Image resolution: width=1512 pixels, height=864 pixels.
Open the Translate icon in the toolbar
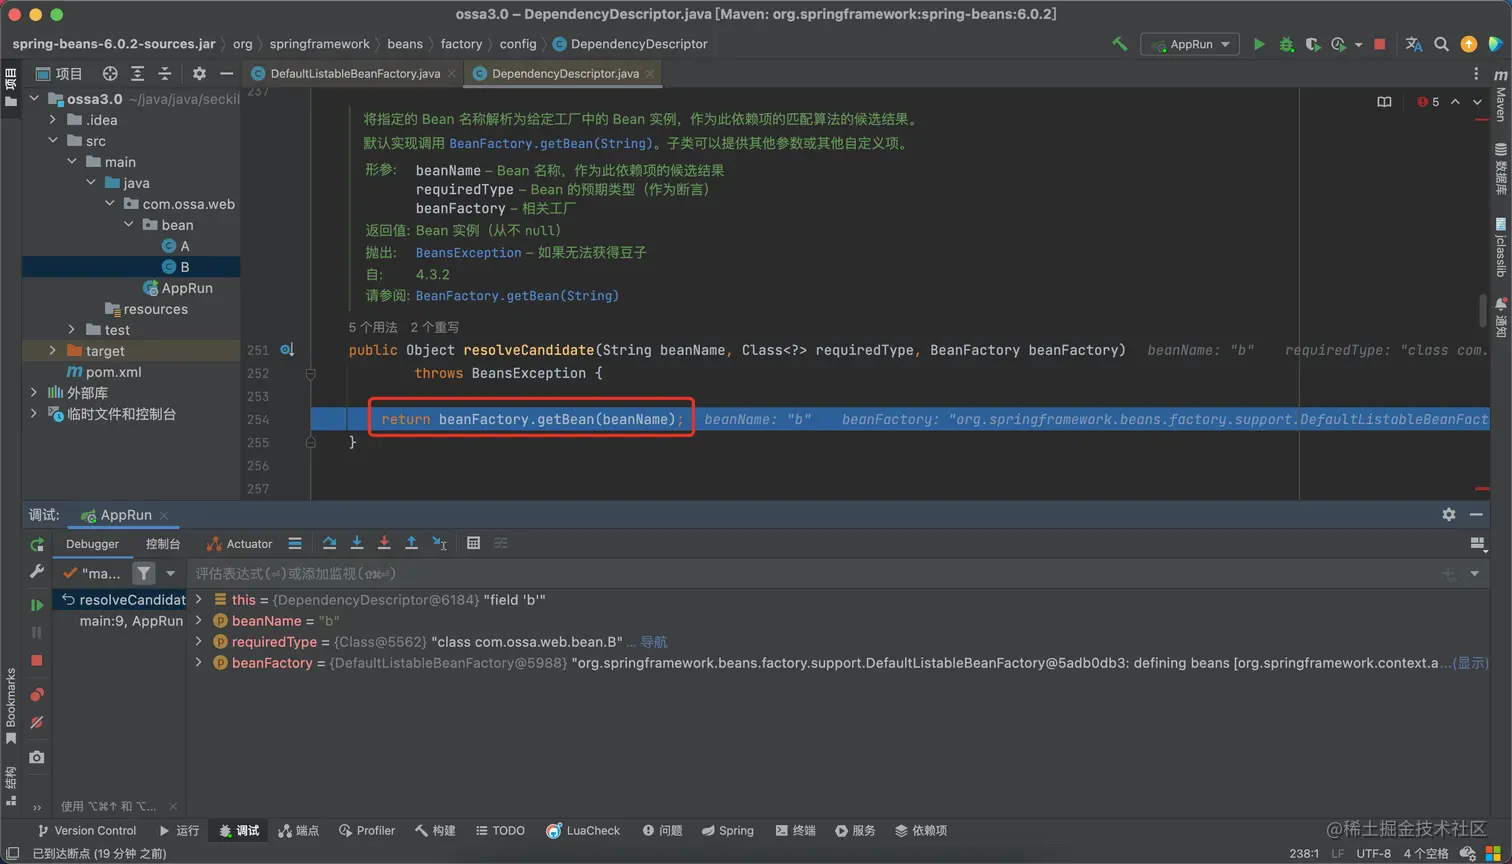pos(1413,44)
